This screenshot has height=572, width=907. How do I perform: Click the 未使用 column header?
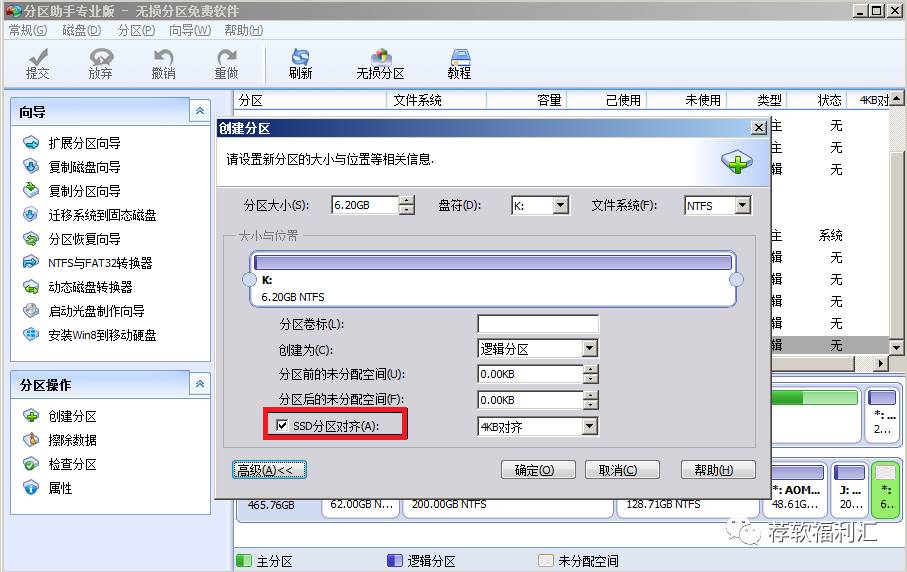pos(687,101)
